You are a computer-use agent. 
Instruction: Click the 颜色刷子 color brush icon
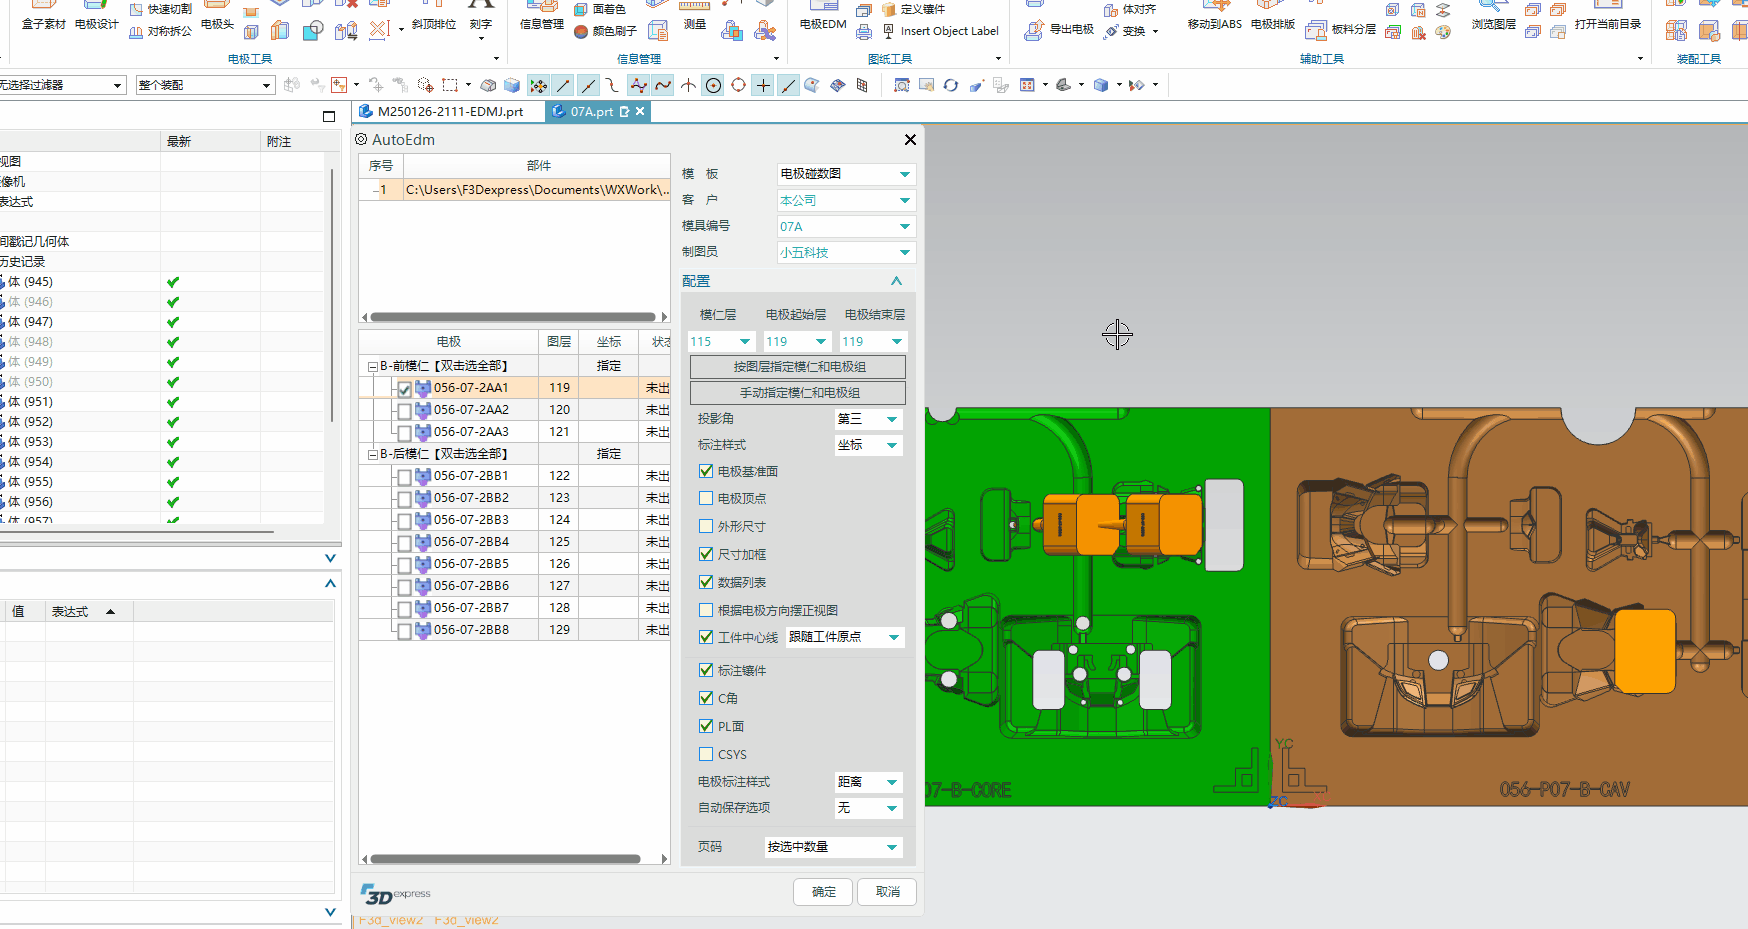pos(581,31)
